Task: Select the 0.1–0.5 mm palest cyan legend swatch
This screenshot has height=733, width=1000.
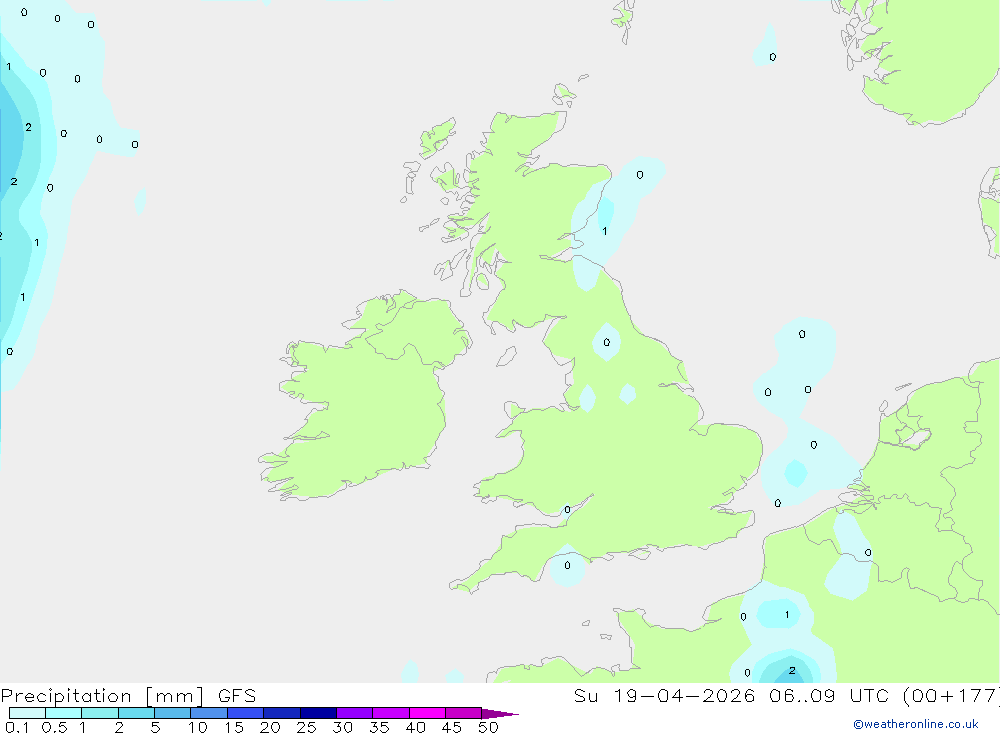Action: [x=27, y=713]
